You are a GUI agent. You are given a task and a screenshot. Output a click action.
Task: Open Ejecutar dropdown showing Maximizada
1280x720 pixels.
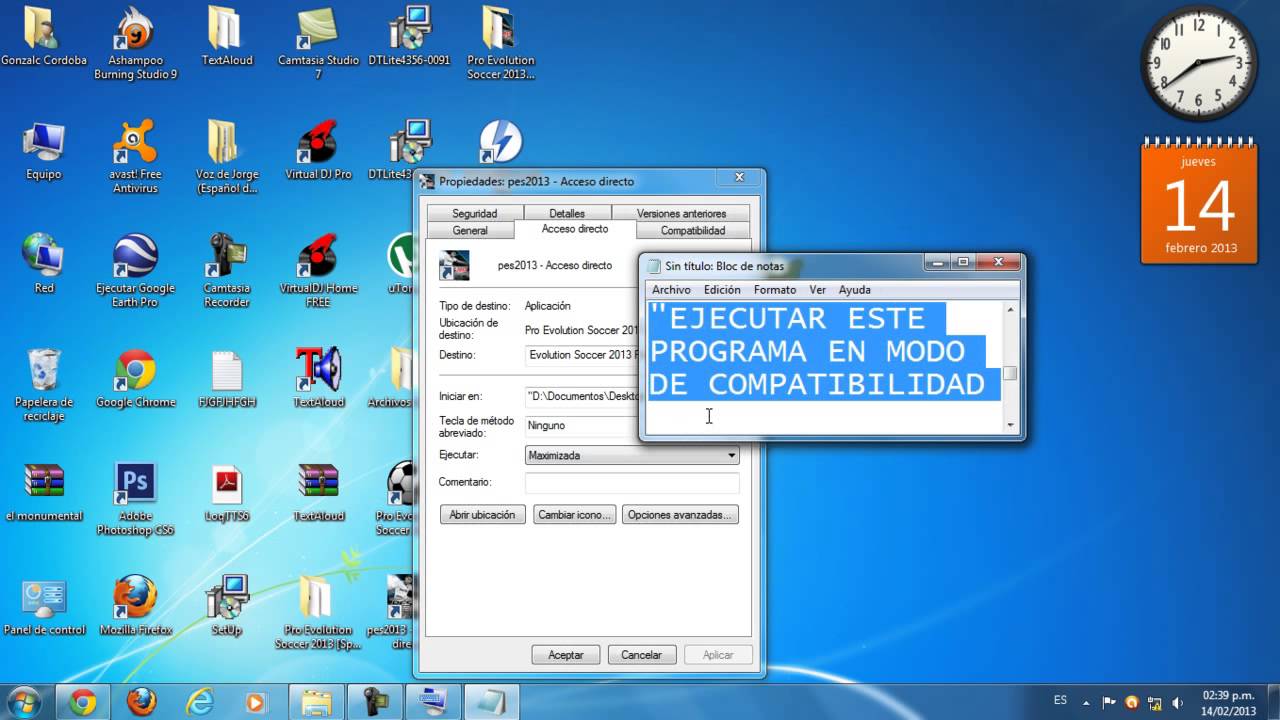(x=632, y=455)
